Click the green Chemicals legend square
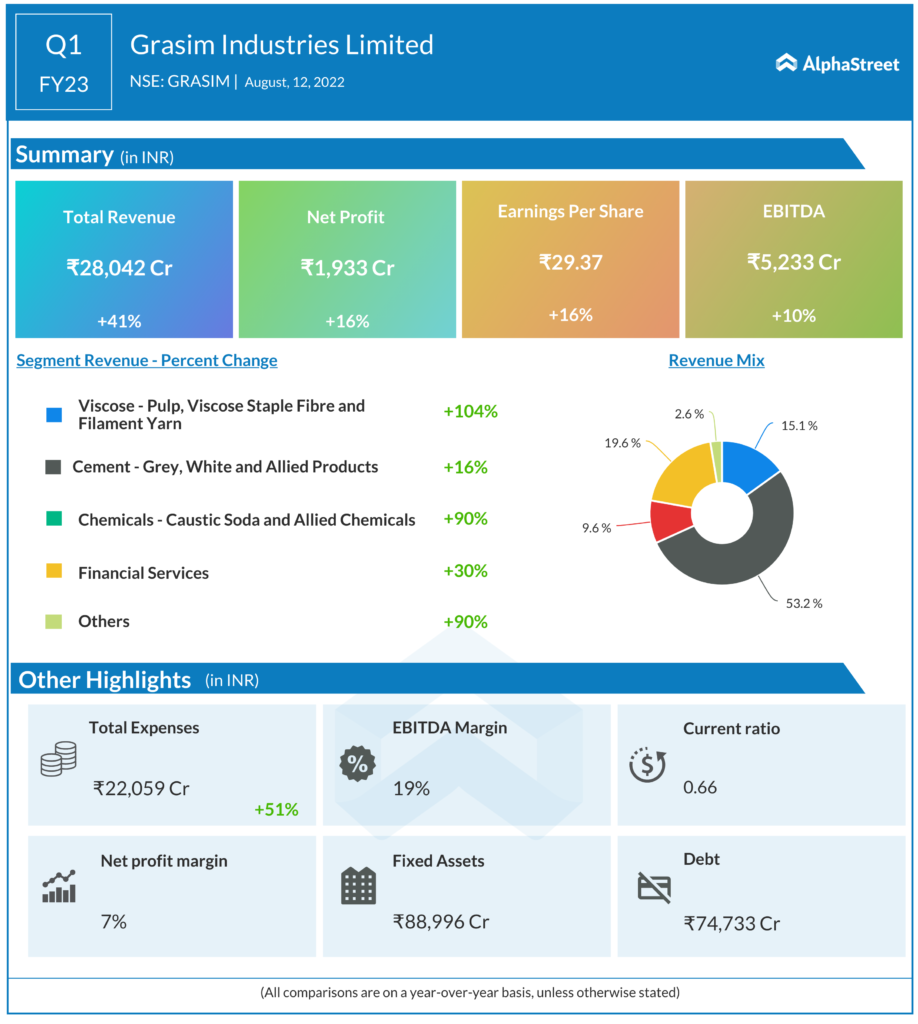The width and height of the screenshot is (918, 1024). (x=54, y=519)
